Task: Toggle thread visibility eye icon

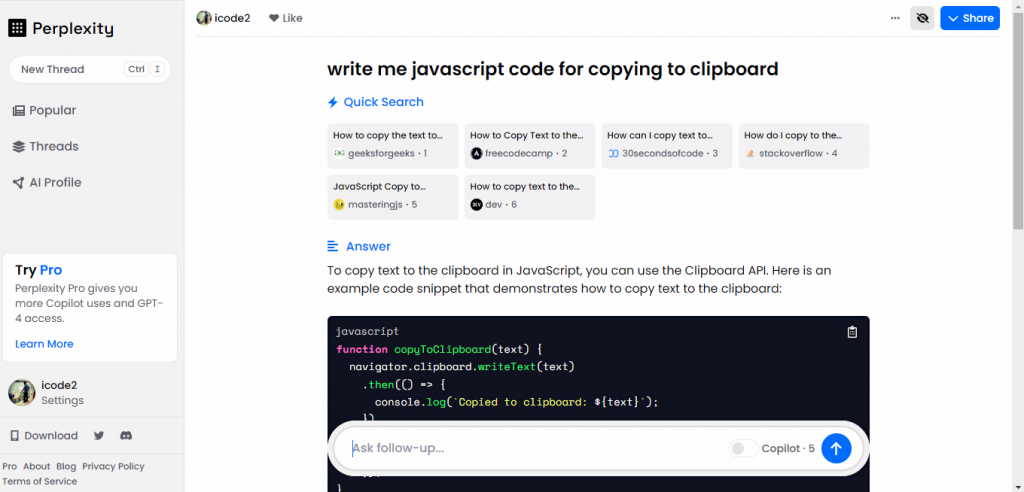Action: (x=922, y=18)
